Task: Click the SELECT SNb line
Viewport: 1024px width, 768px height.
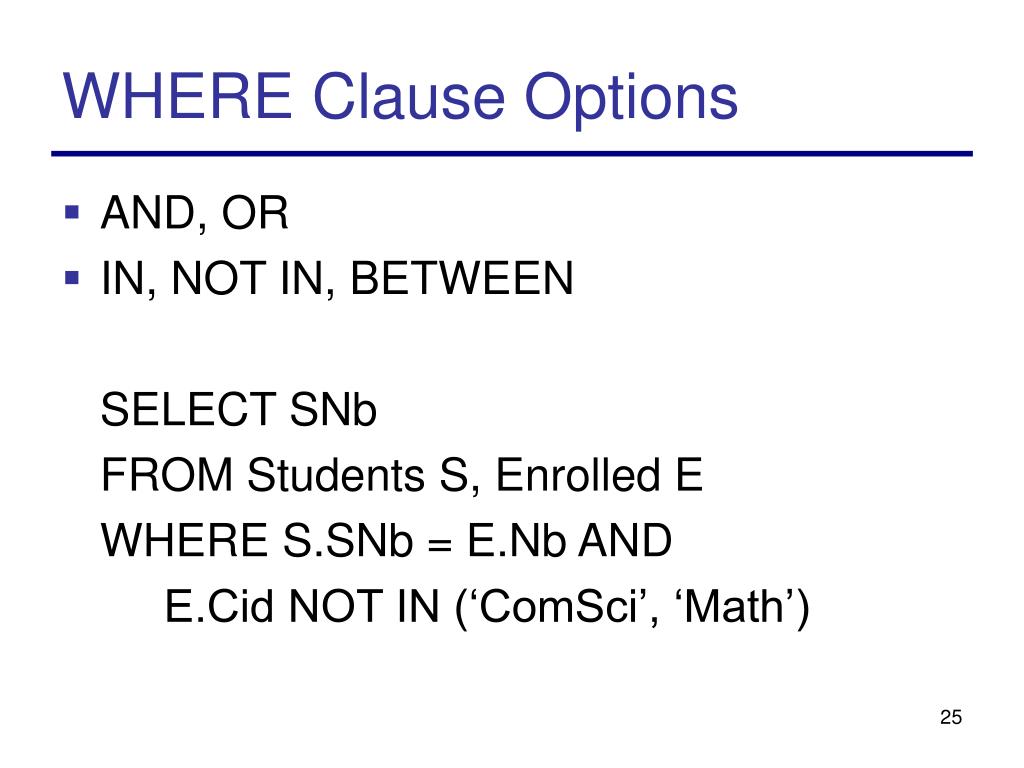Action: point(239,410)
